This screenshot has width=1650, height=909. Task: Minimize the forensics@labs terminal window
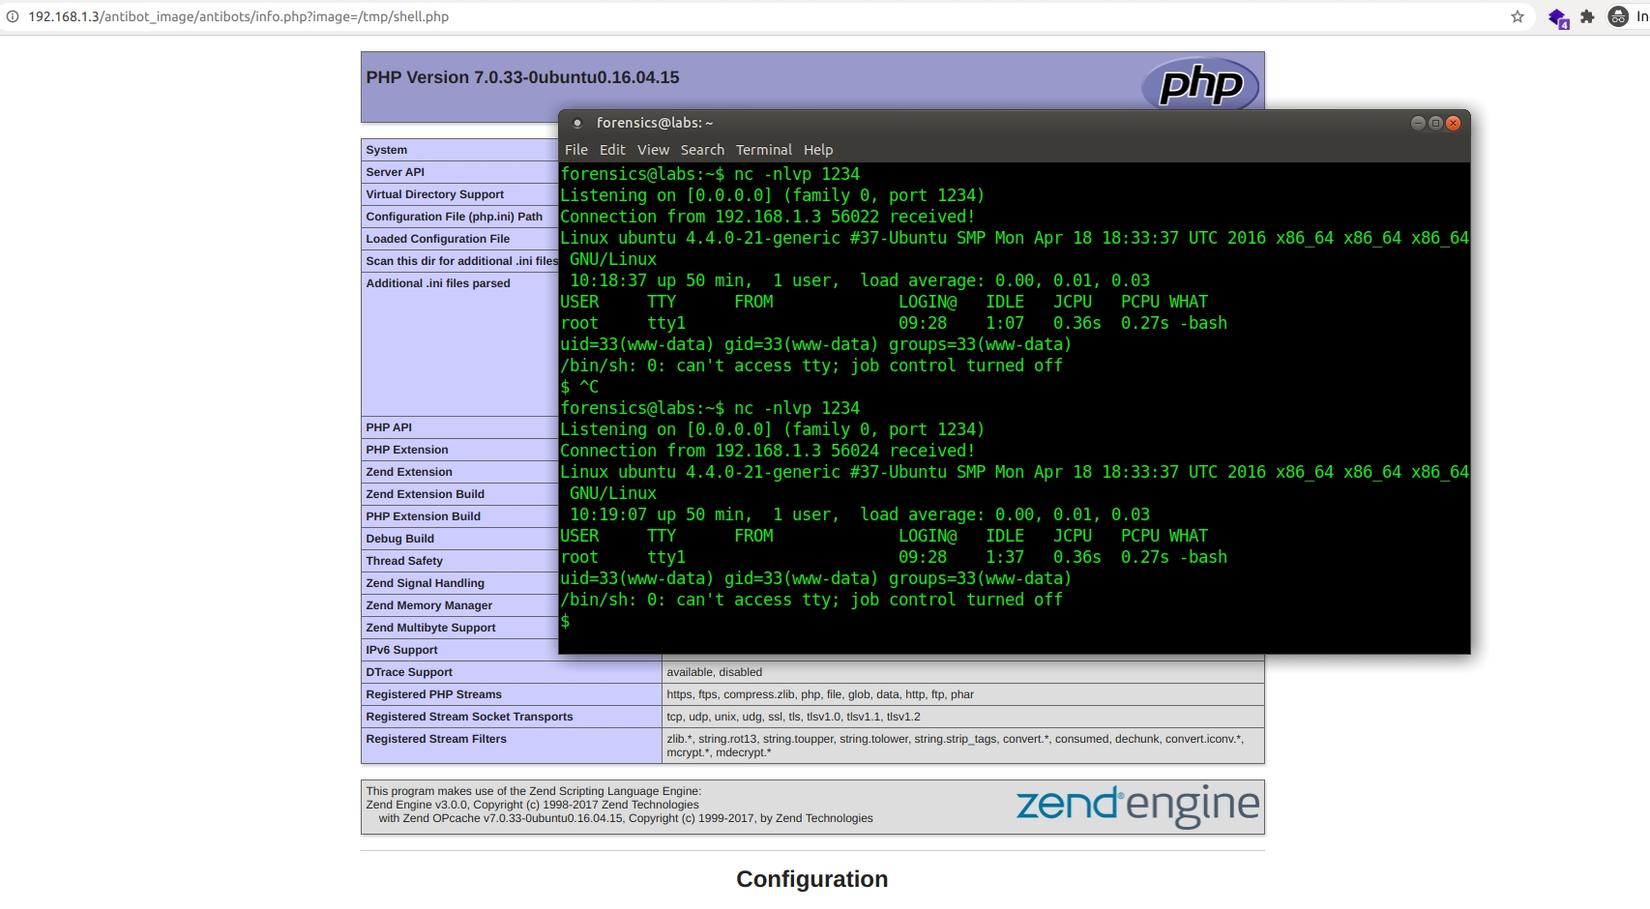[1417, 123]
